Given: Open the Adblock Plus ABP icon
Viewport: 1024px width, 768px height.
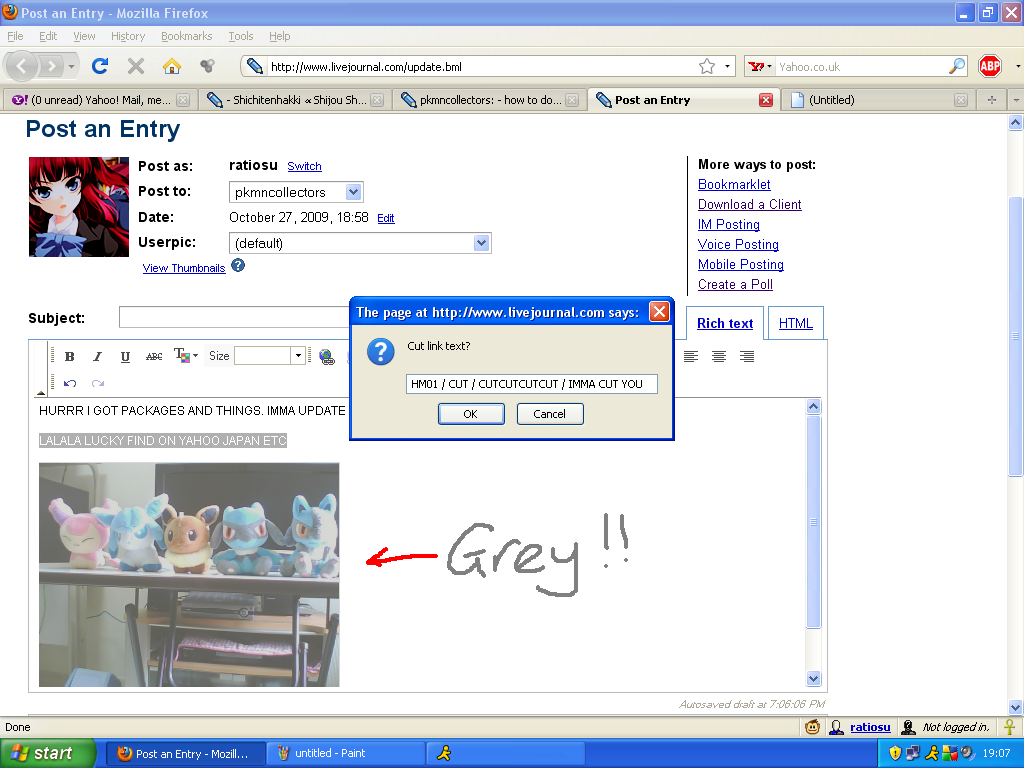Looking at the screenshot, I should 990,66.
